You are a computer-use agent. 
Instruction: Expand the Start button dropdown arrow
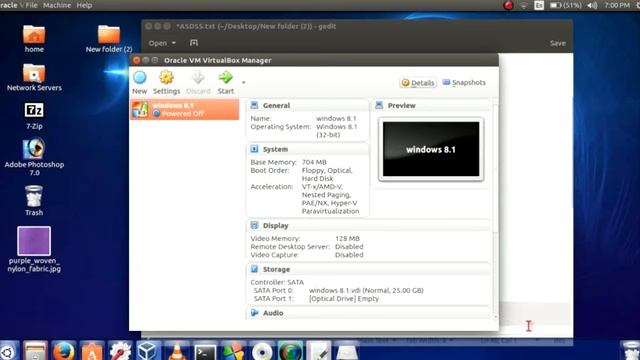[244, 82]
